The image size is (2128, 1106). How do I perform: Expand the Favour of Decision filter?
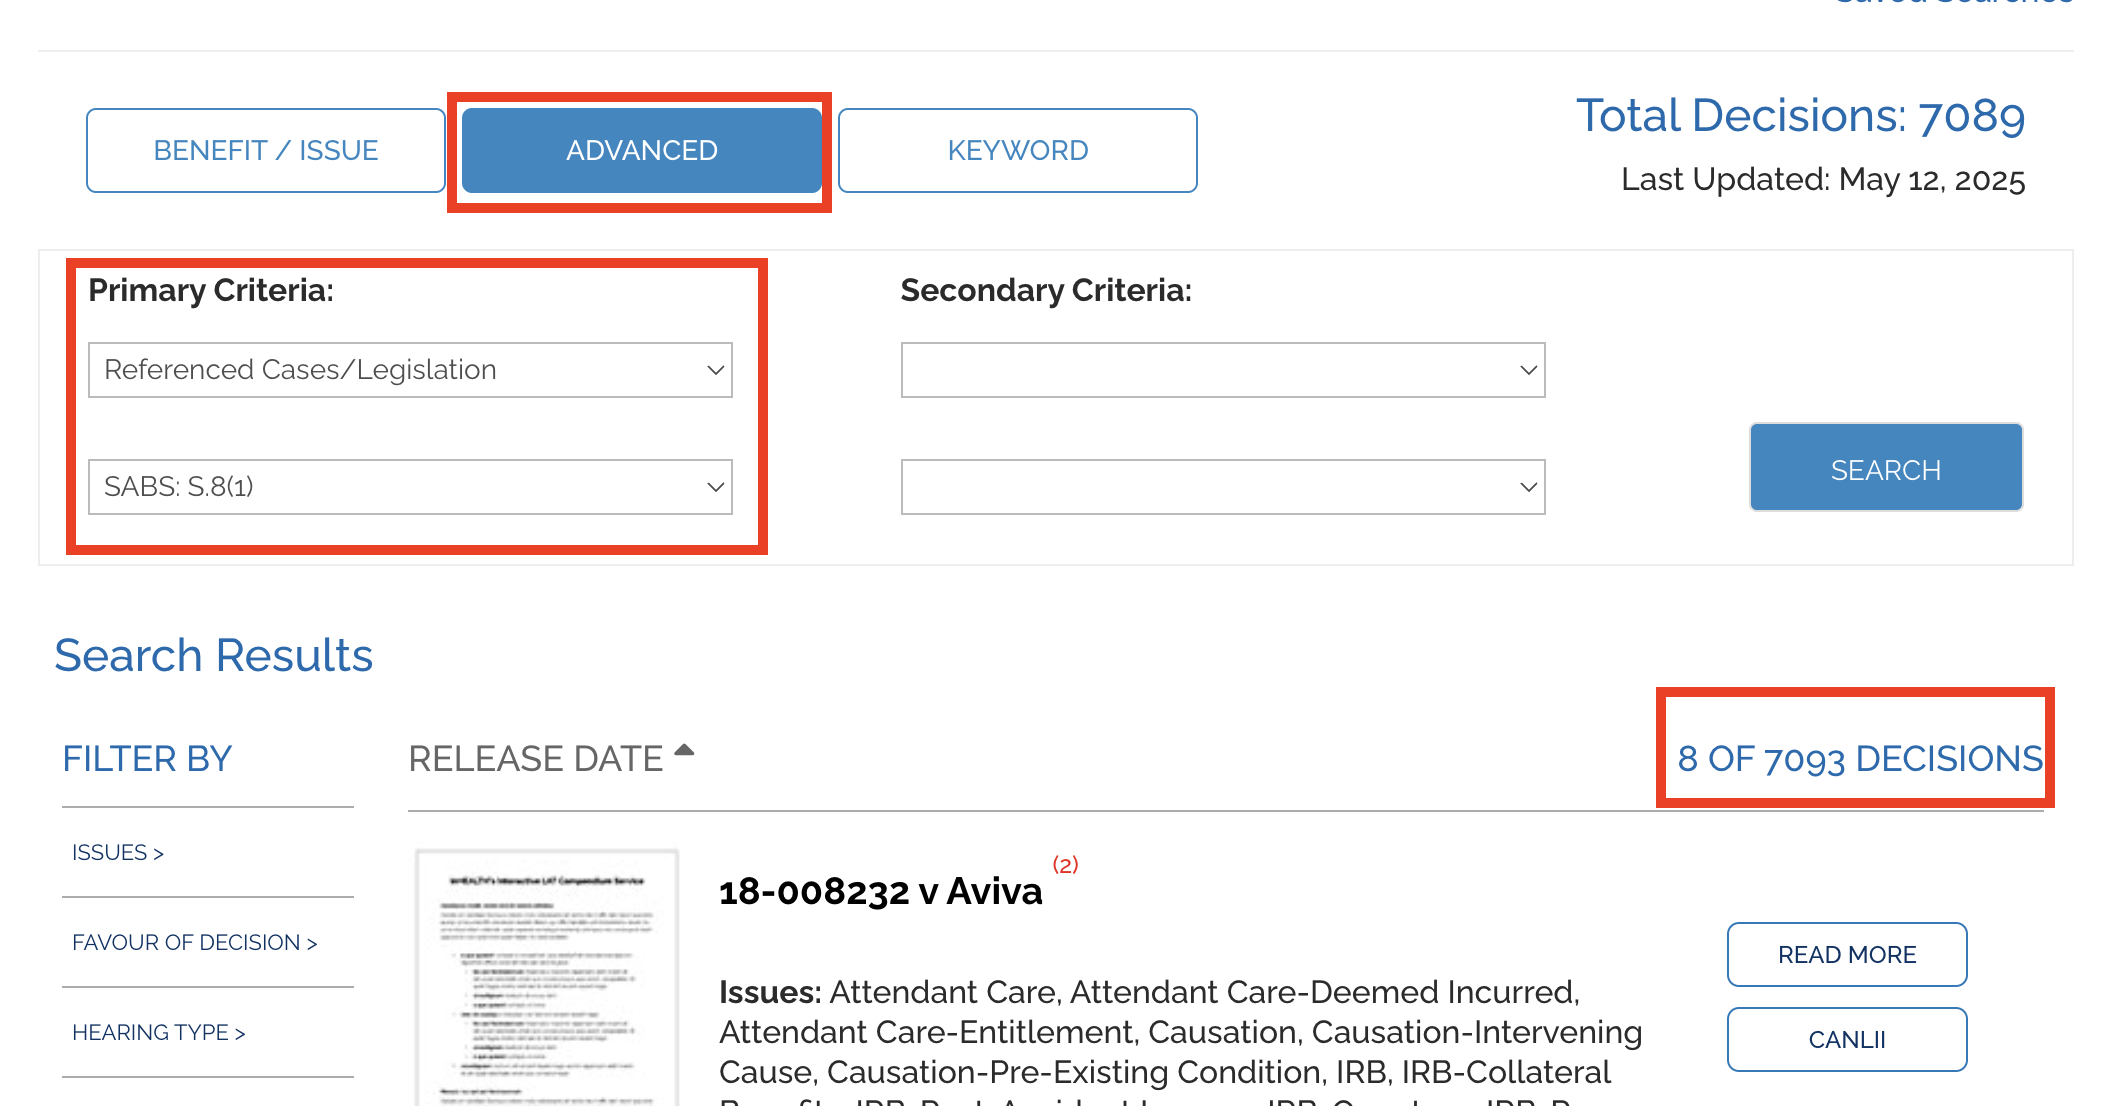(x=195, y=943)
